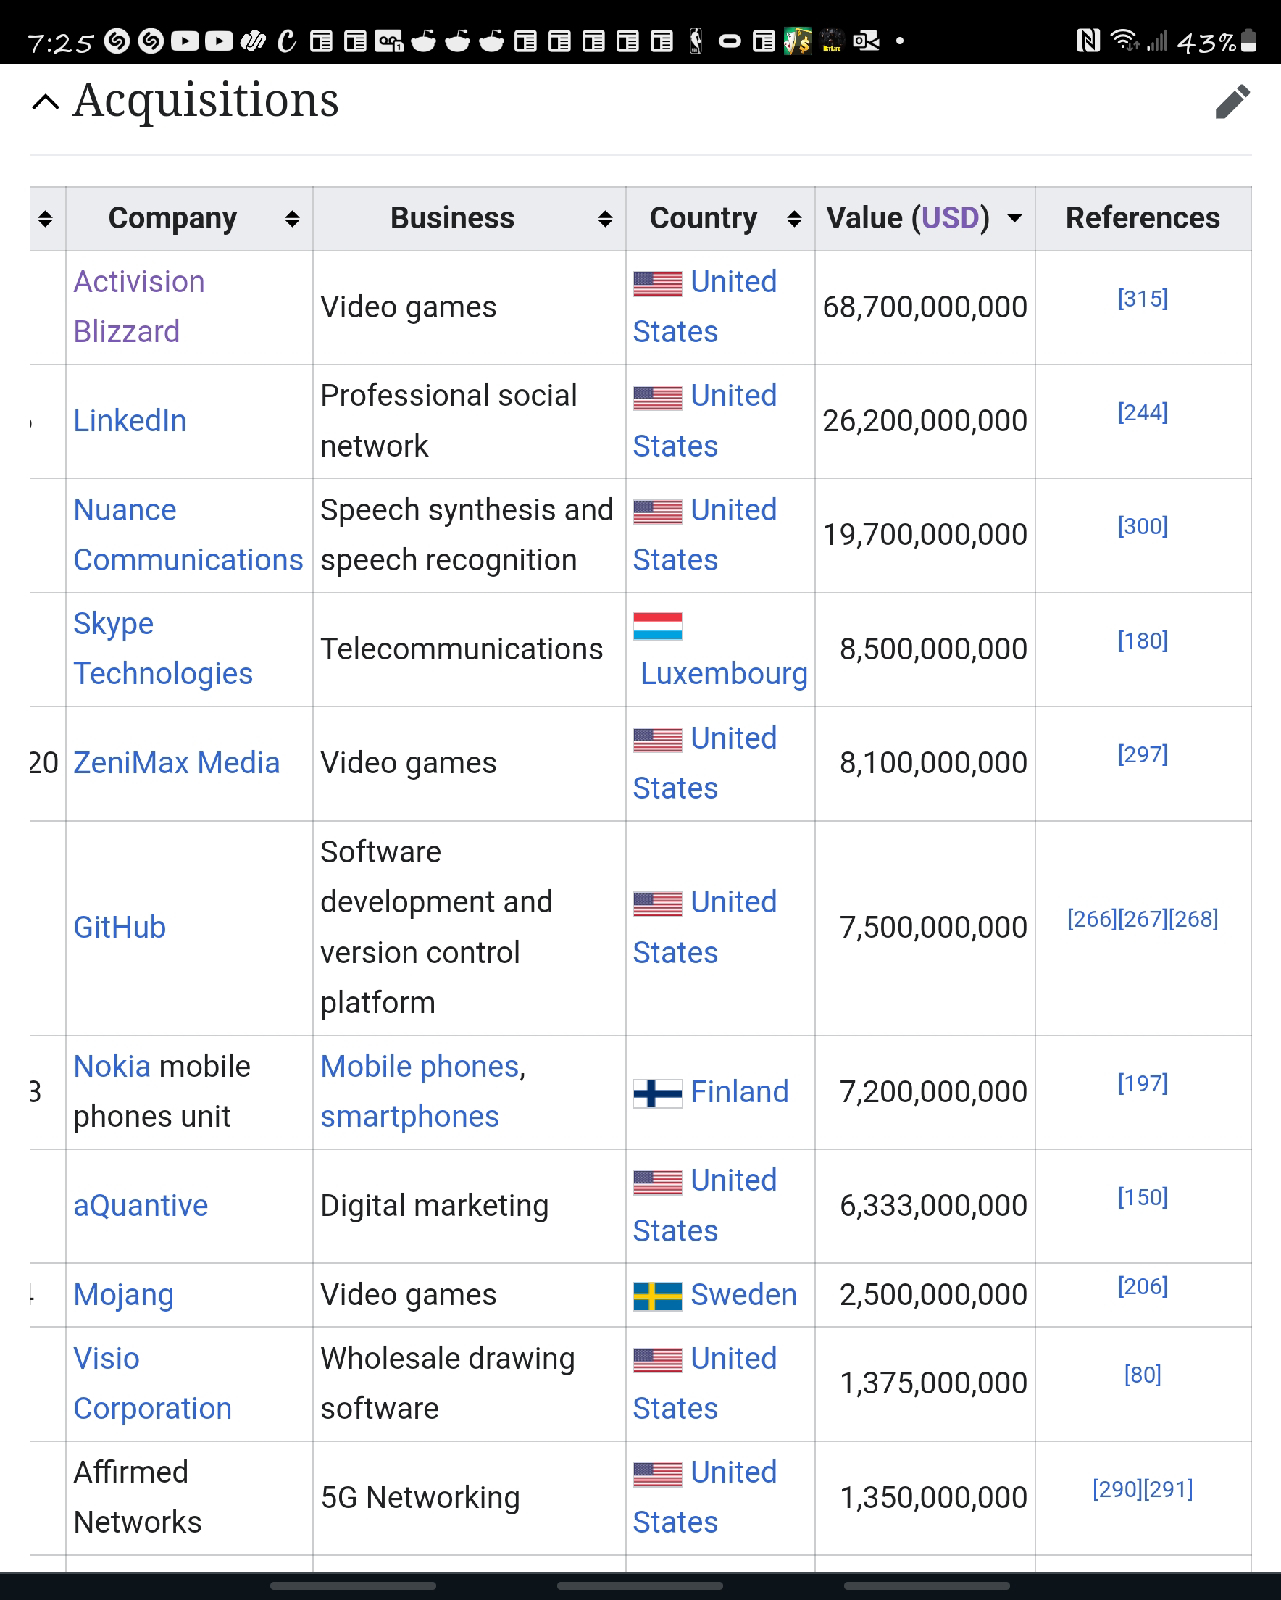Open reference [150]

pos(1142,1197)
